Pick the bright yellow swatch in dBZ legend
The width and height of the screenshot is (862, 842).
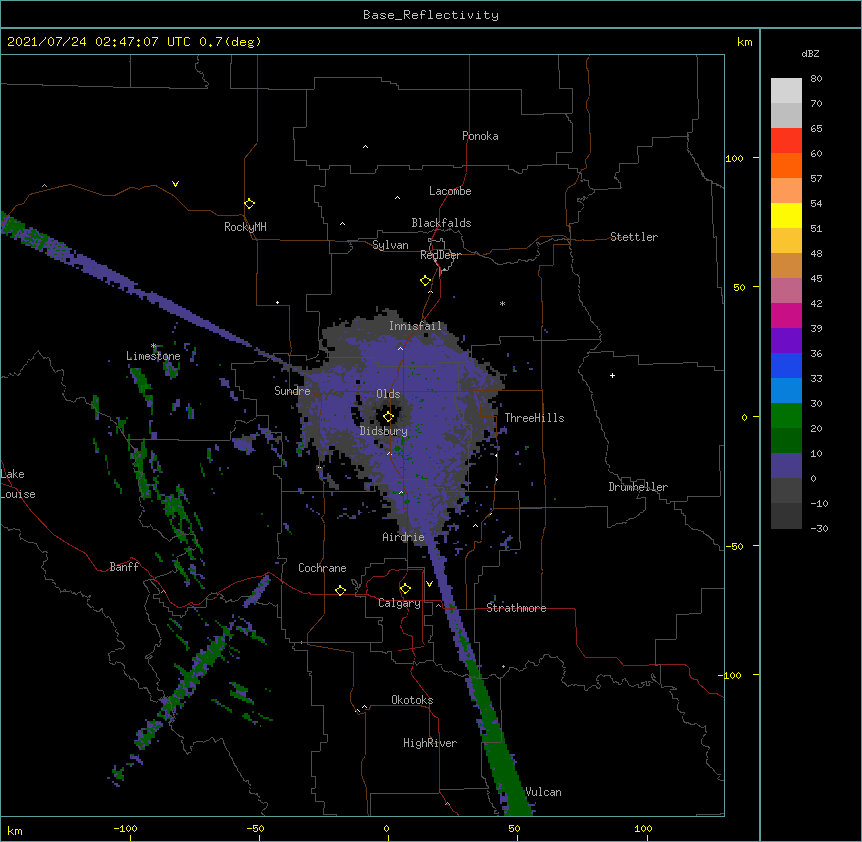click(x=786, y=215)
